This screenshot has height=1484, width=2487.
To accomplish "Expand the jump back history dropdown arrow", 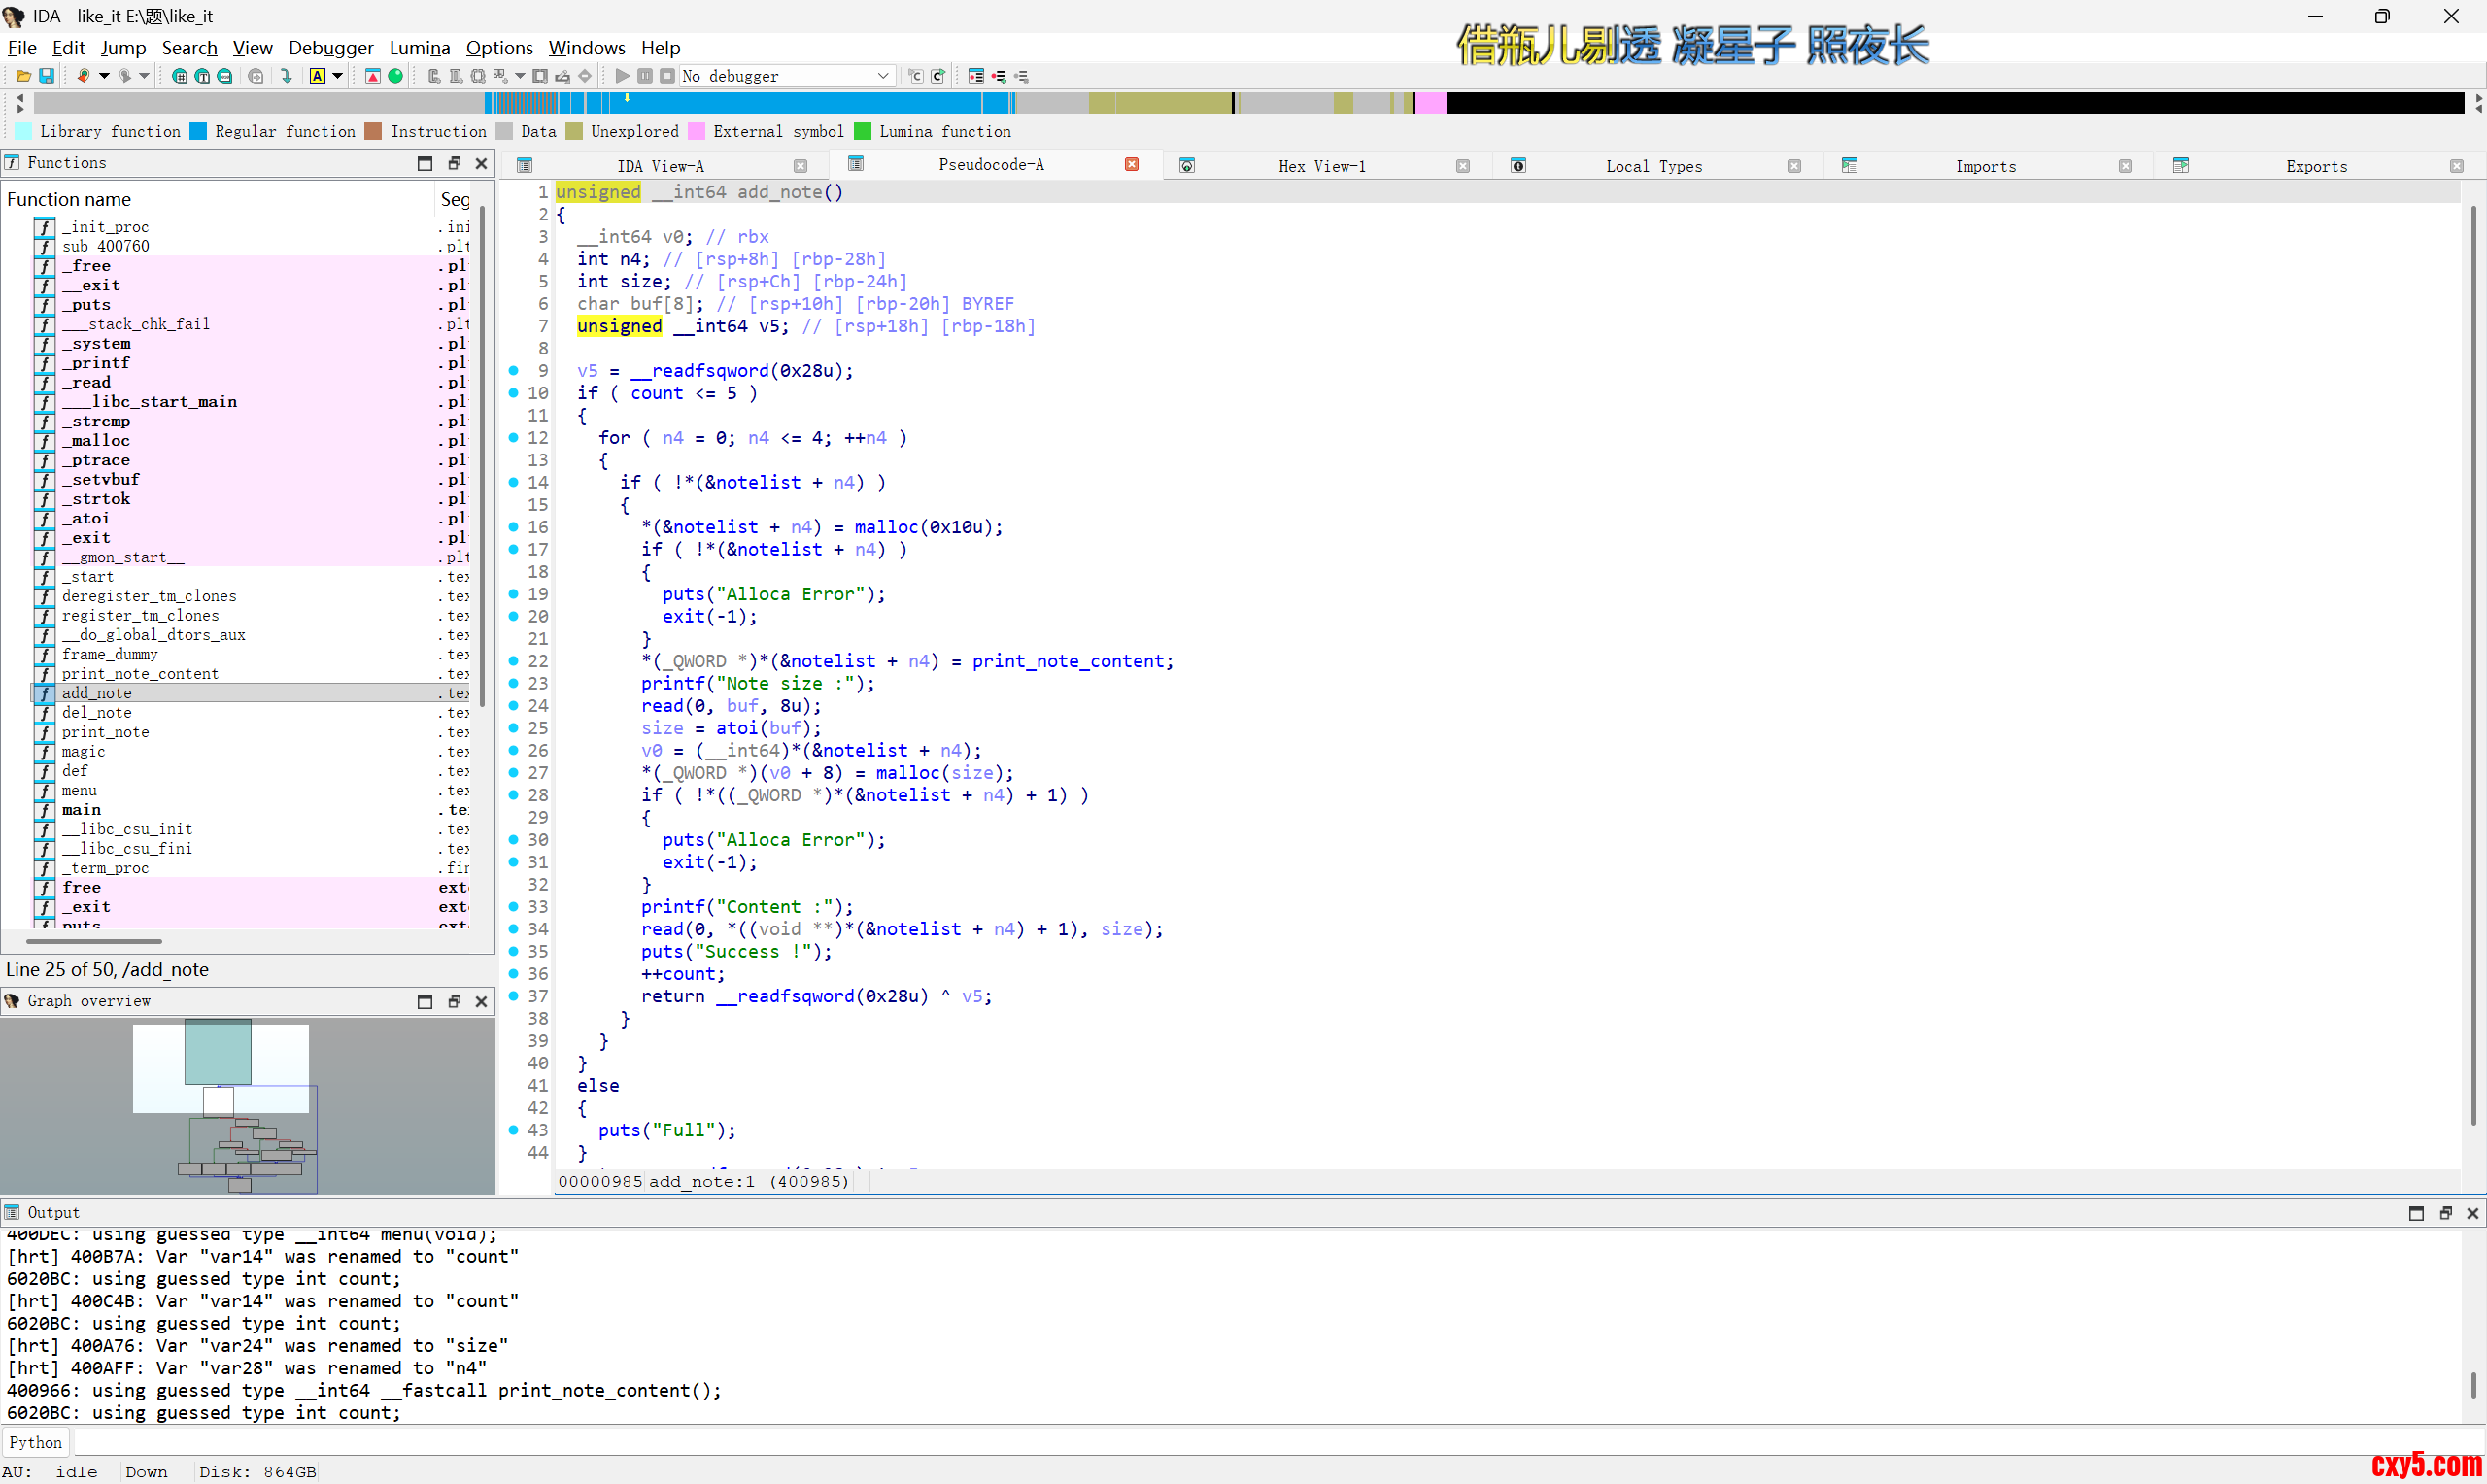I will click(104, 76).
